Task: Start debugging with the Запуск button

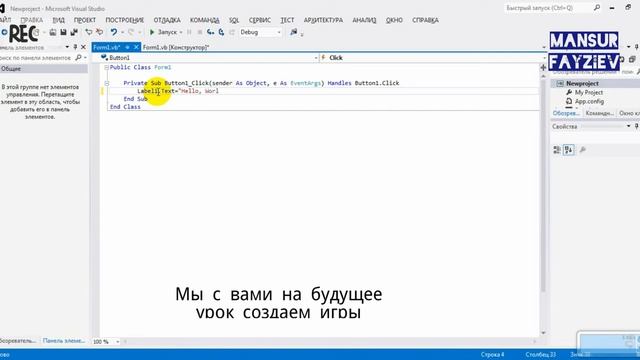Action: tap(163, 32)
